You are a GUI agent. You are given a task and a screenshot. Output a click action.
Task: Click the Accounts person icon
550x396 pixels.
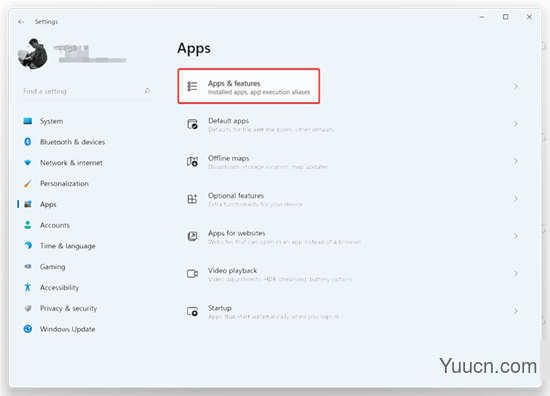point(28,225)
